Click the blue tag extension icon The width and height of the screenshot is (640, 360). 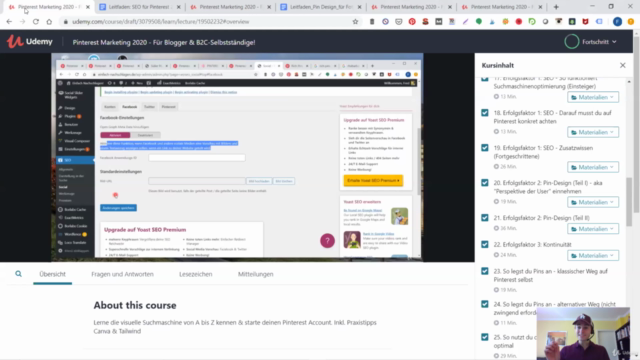click(x=599, y=22)
